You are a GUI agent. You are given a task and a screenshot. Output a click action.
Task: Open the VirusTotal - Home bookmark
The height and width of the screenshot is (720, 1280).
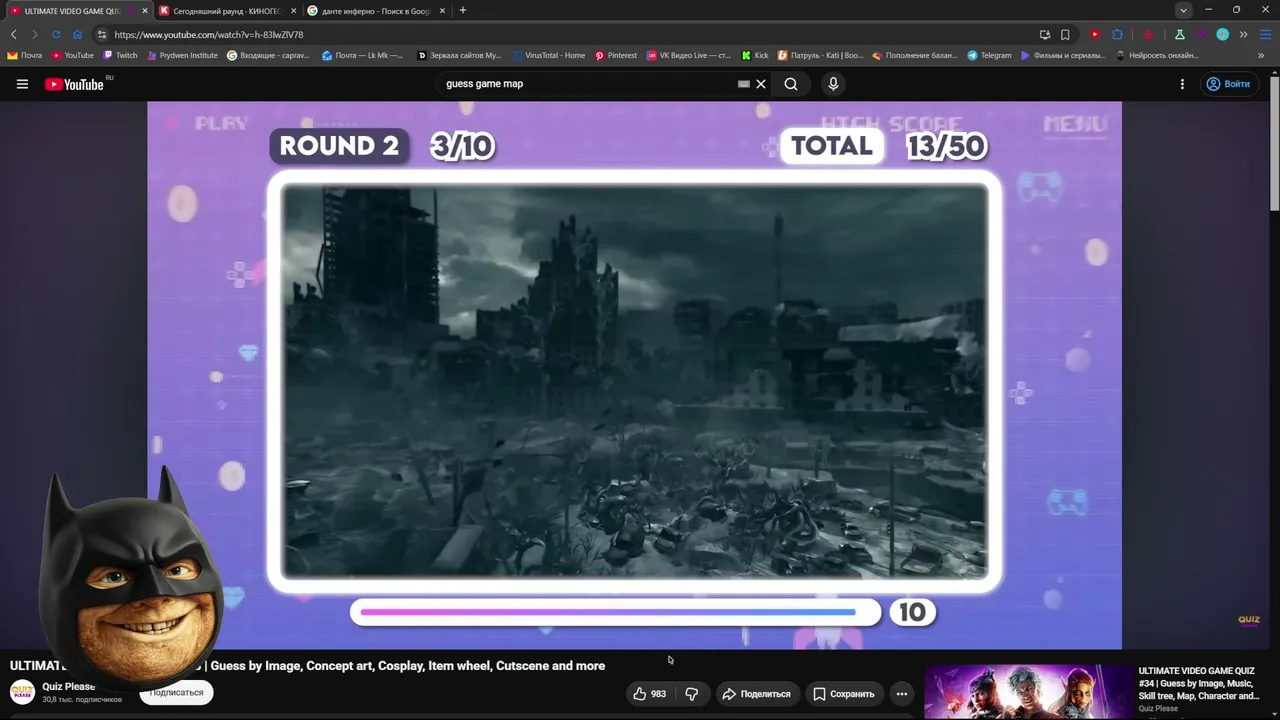click(549, 56)
